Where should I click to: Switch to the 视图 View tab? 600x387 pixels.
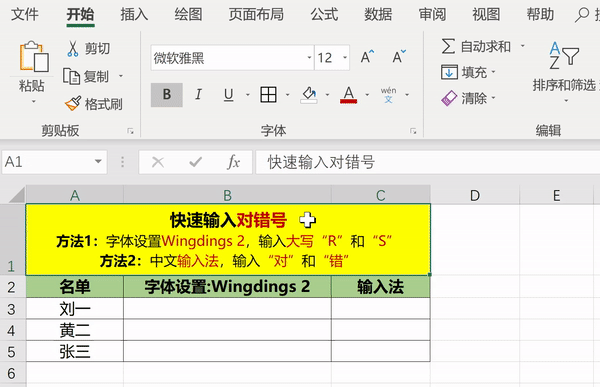[486, 15]
